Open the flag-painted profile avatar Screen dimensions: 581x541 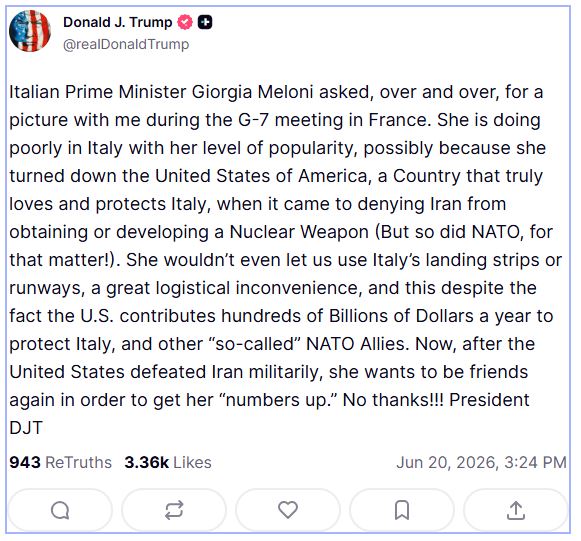30,31
